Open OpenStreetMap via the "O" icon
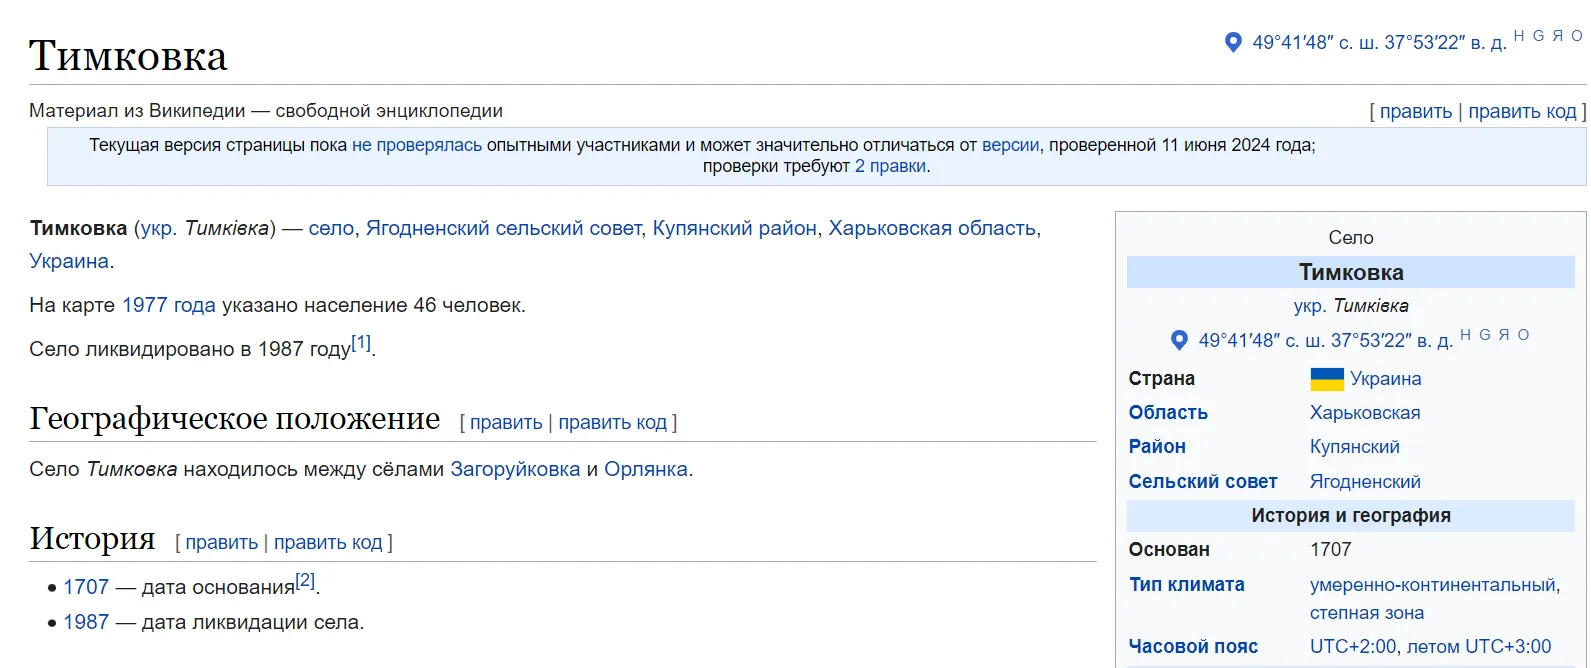The height and width of the screenshot is (668, 1591). 1576,36
